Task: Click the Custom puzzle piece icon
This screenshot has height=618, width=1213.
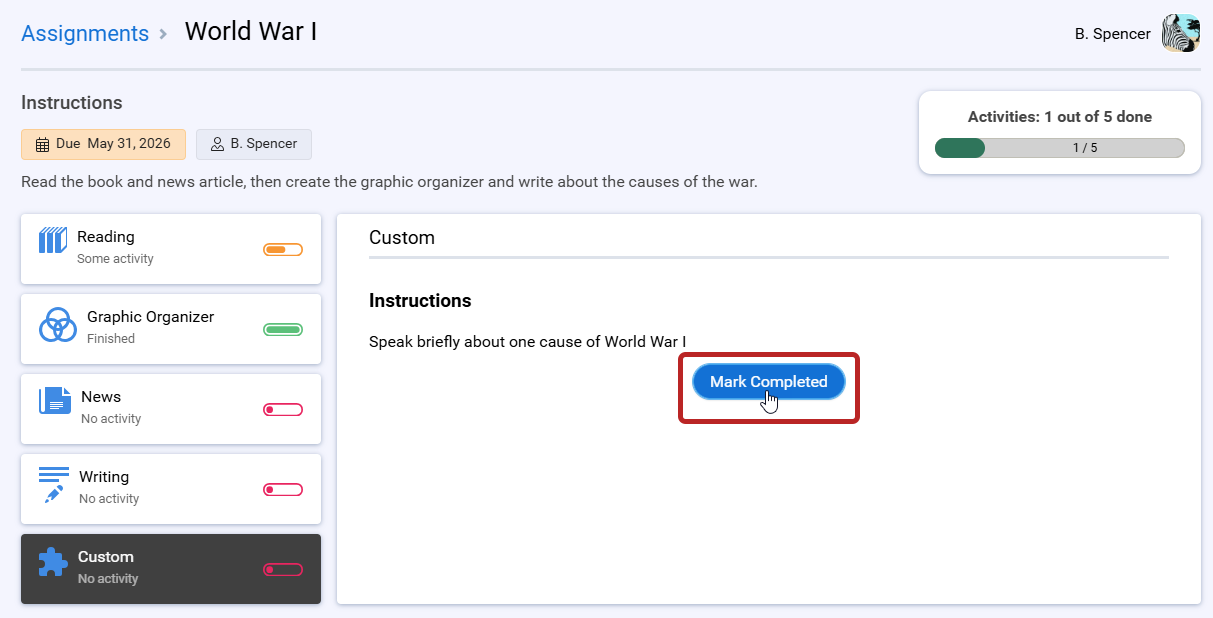Action: coord(53,562)
